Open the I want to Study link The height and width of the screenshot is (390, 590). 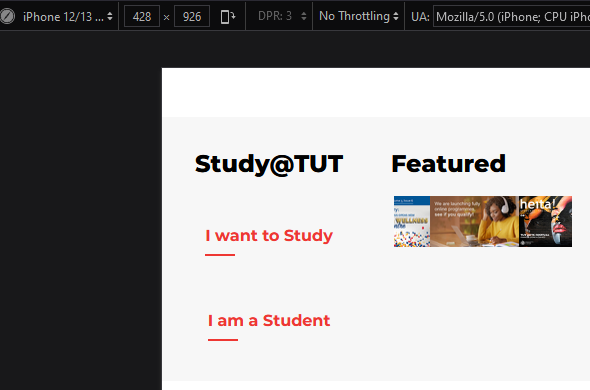(269, 236)
